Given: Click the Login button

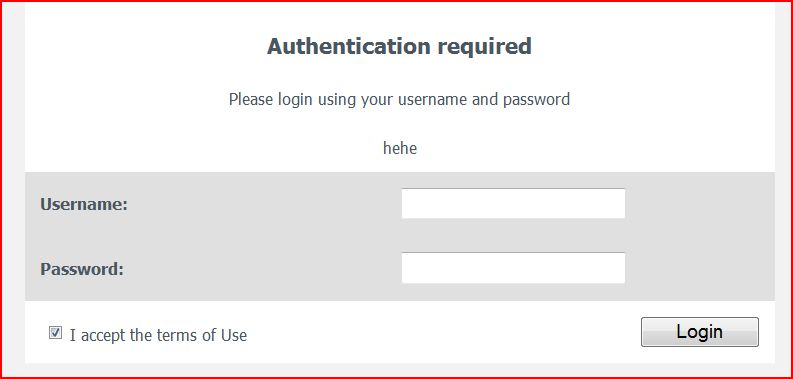Looking at the screenshot, I should pos(699,332).
